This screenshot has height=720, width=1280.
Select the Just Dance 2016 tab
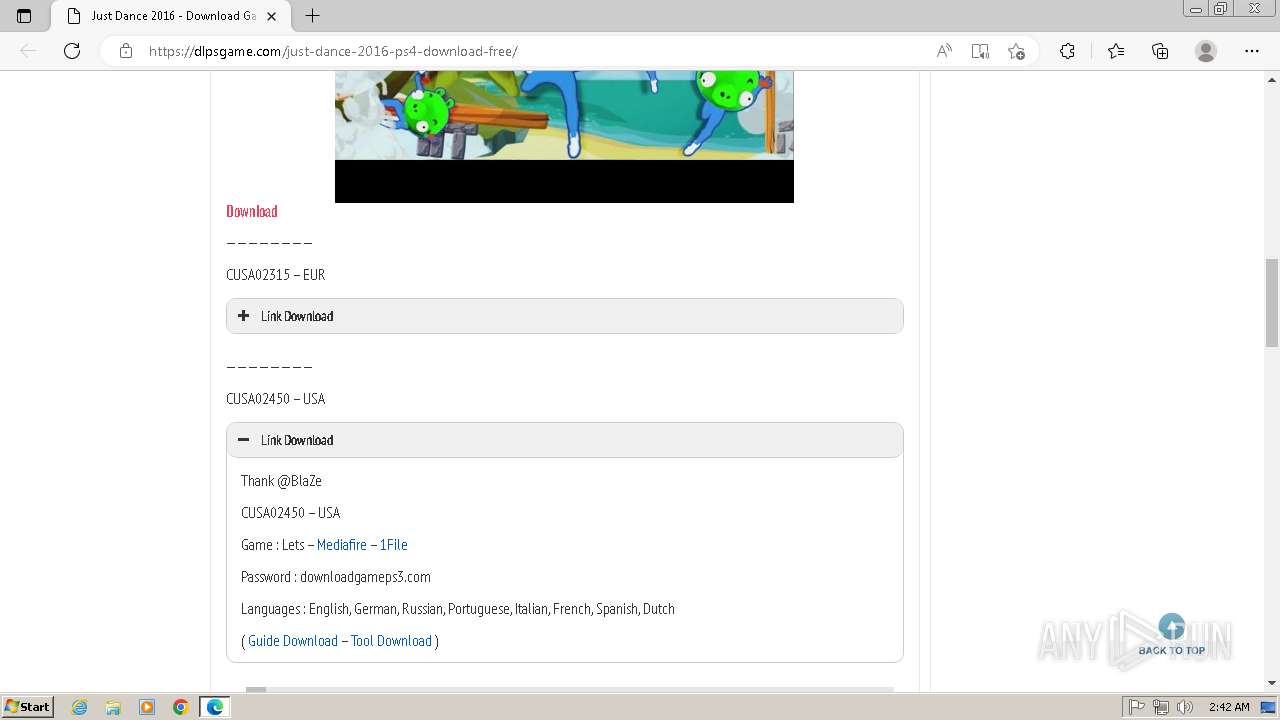point(170,16)
